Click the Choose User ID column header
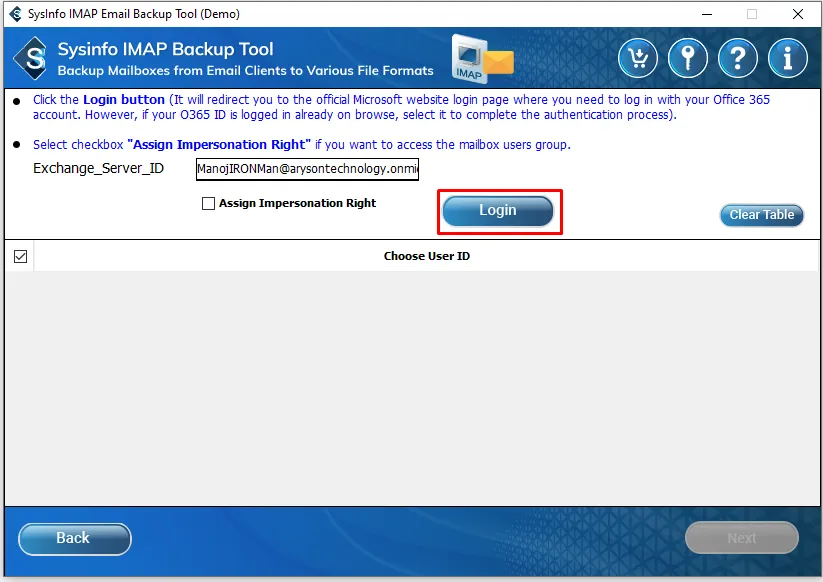Viewport: 823px width, 582px height. click(427, 256)
